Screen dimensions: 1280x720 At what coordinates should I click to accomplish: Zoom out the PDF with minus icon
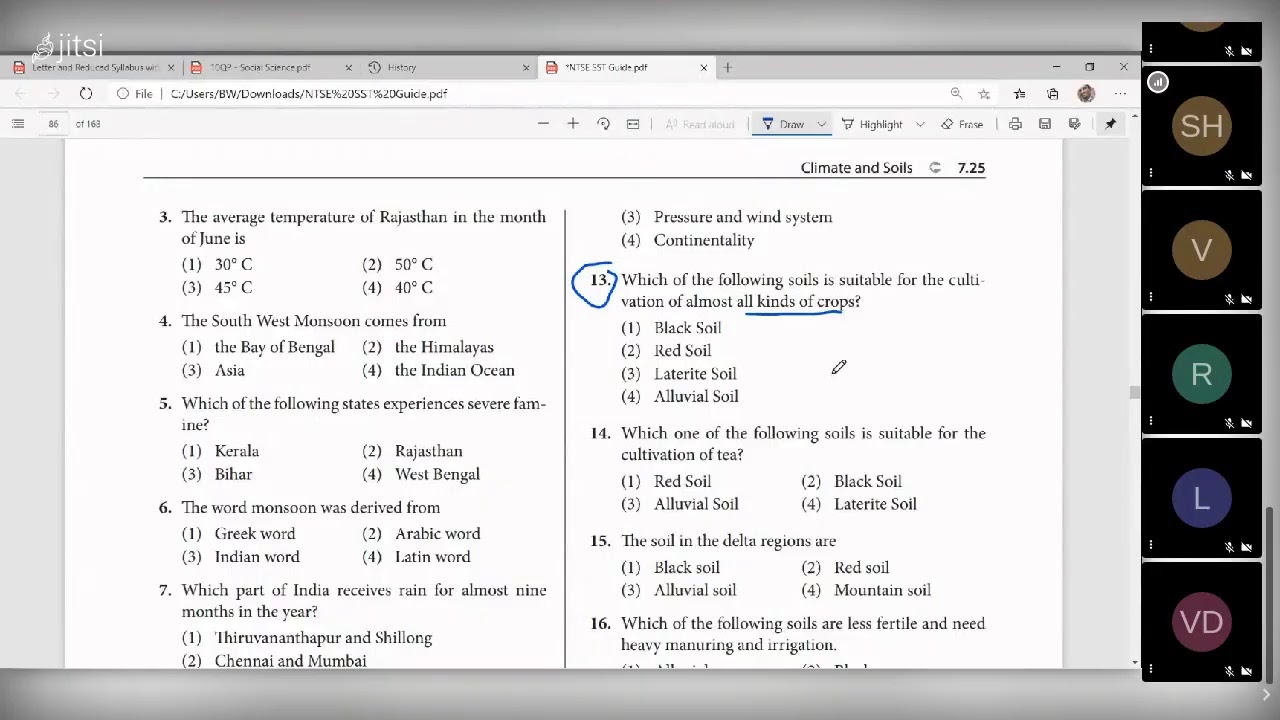point(543,124)
